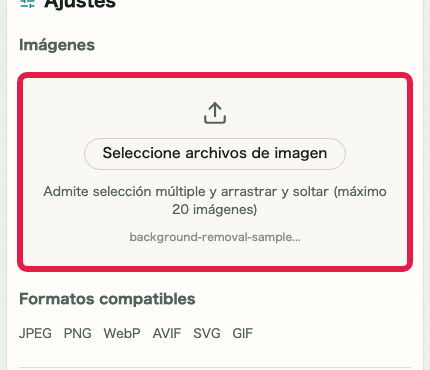430x370 pixels.
Task: Click the red border of the upload dropzone
Action: [215, 75]
